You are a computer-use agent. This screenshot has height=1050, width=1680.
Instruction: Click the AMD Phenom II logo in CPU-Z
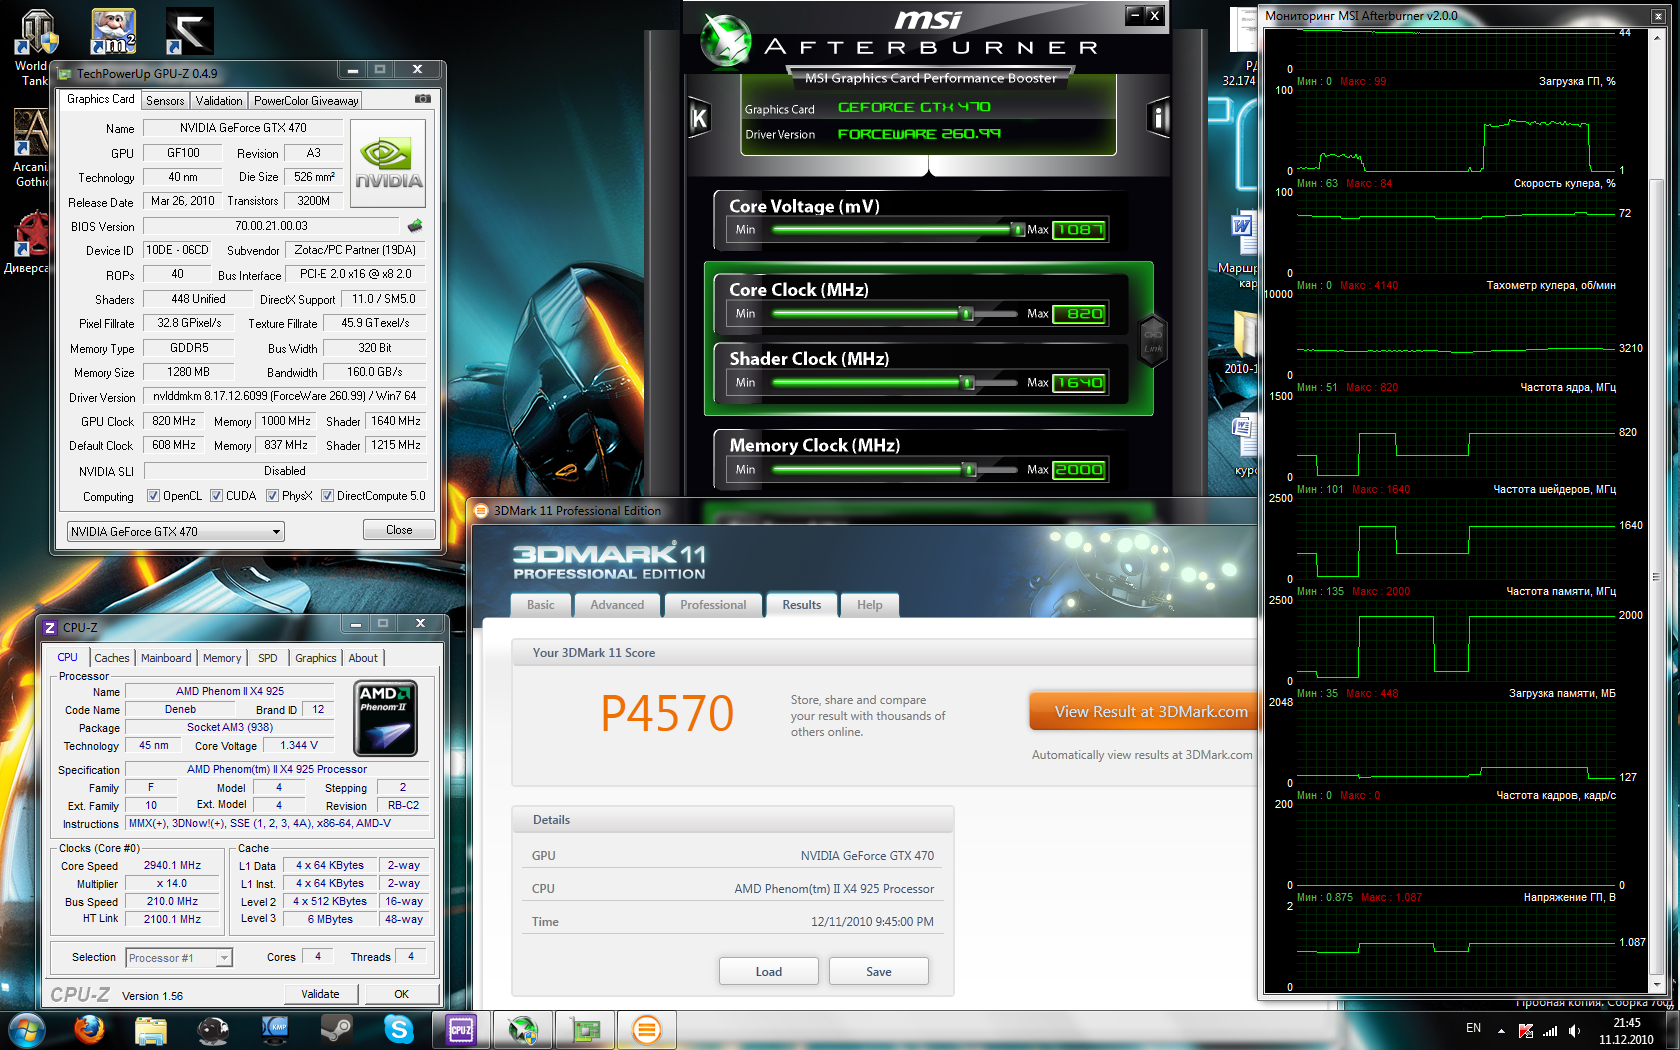click(385, 718)
